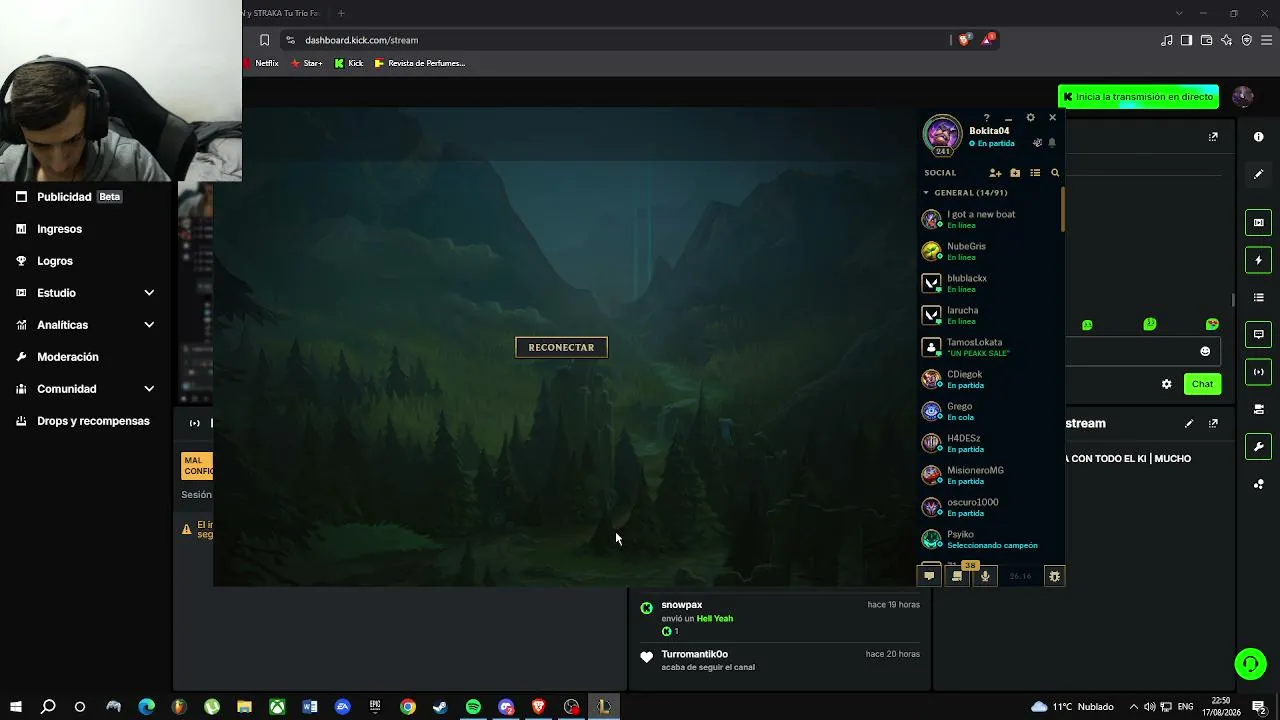The height and width of the screenshot is (720, 1280).
Task: Select friend H4DESz
Action: [990, 443]
